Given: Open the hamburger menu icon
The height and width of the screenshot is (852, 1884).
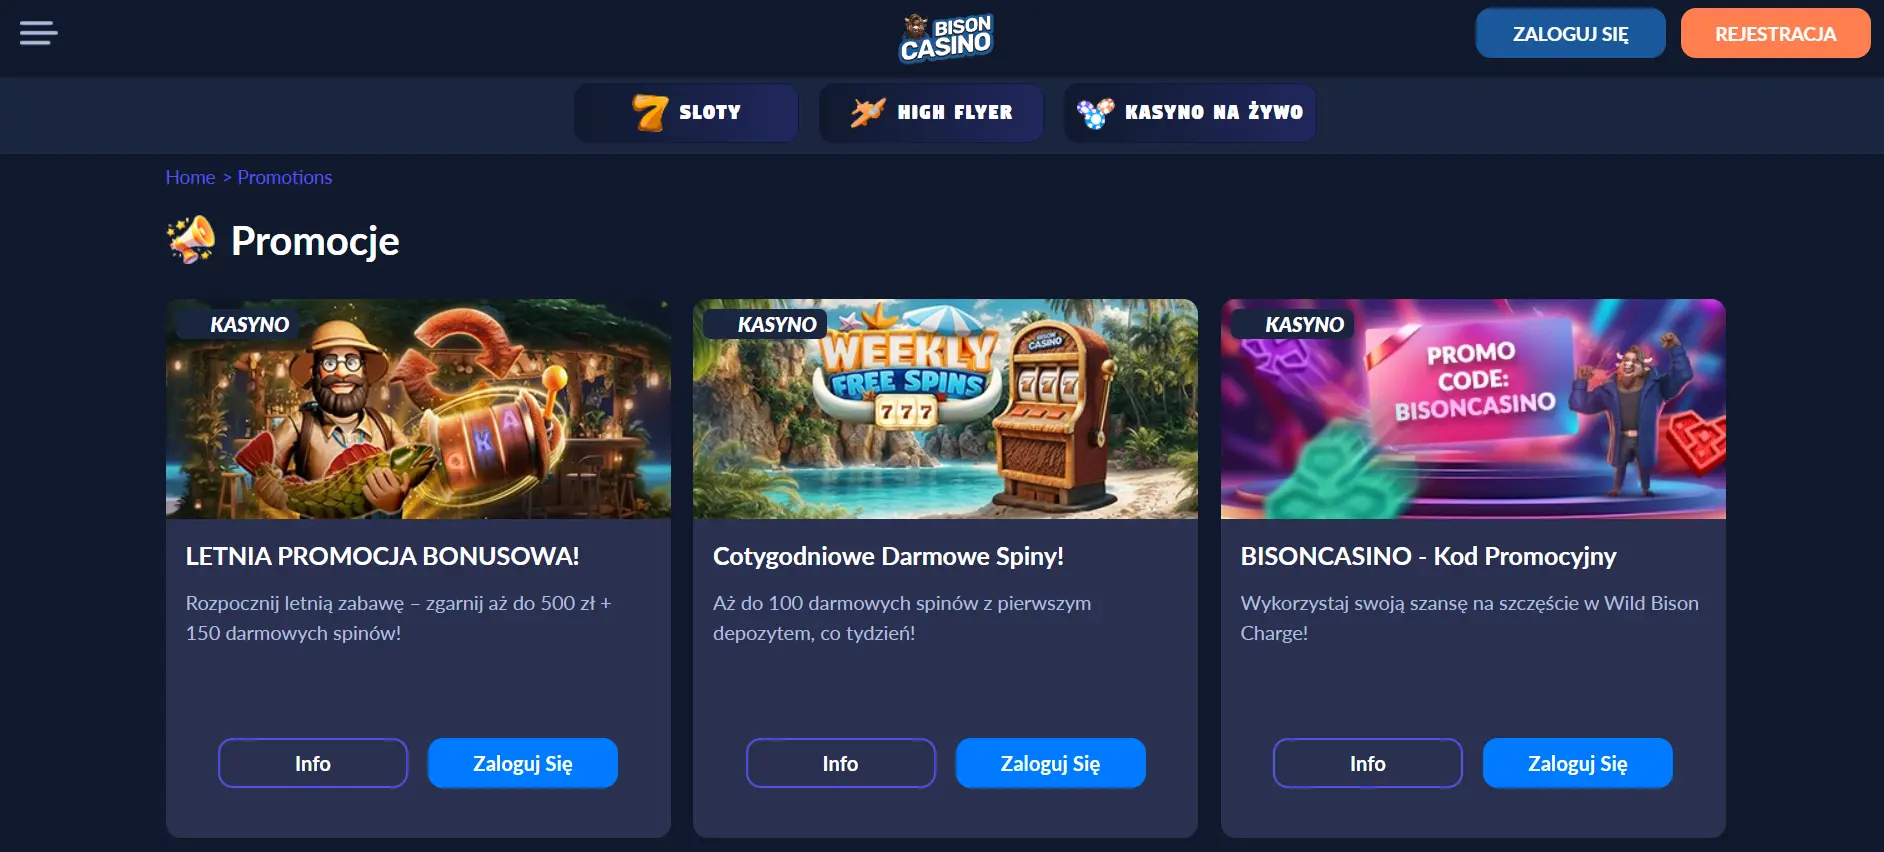Looking at the screenshot, I should click(x=39, y=33).
